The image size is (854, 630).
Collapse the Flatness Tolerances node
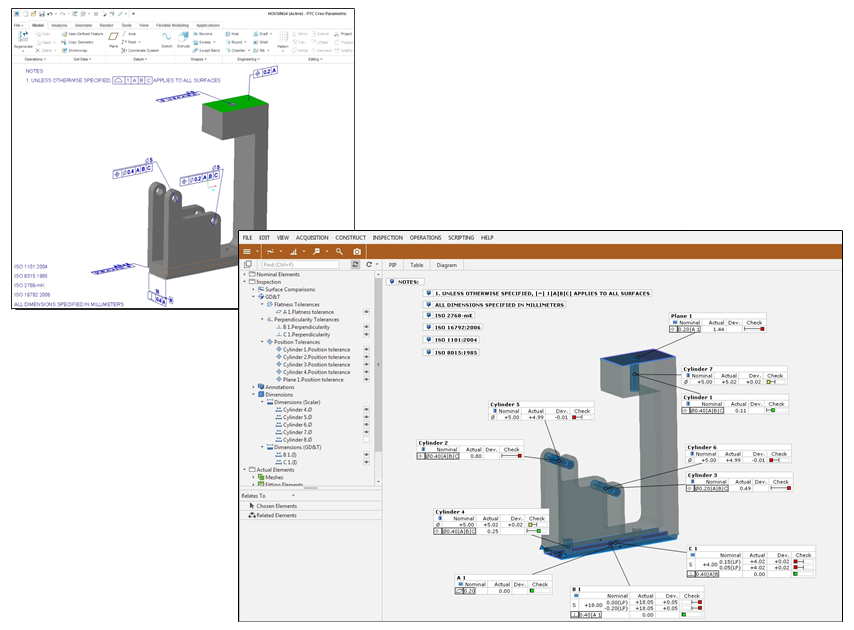pyautogui.click(x=262, y=304)
